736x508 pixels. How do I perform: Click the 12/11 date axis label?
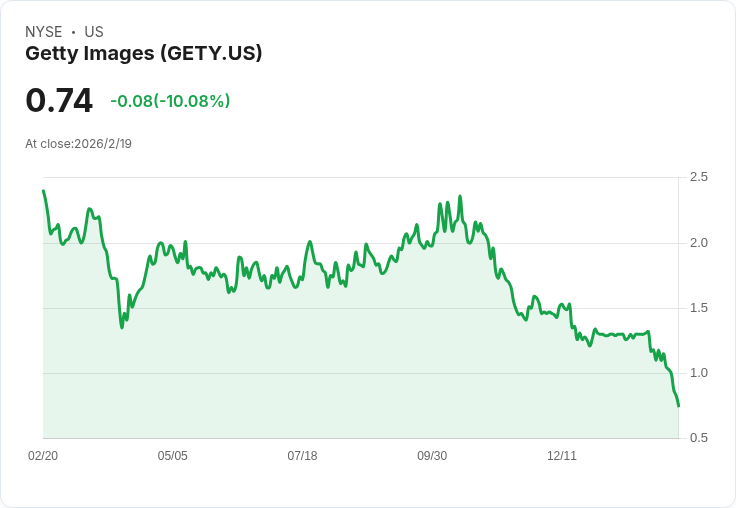click(x=562, y=455)
